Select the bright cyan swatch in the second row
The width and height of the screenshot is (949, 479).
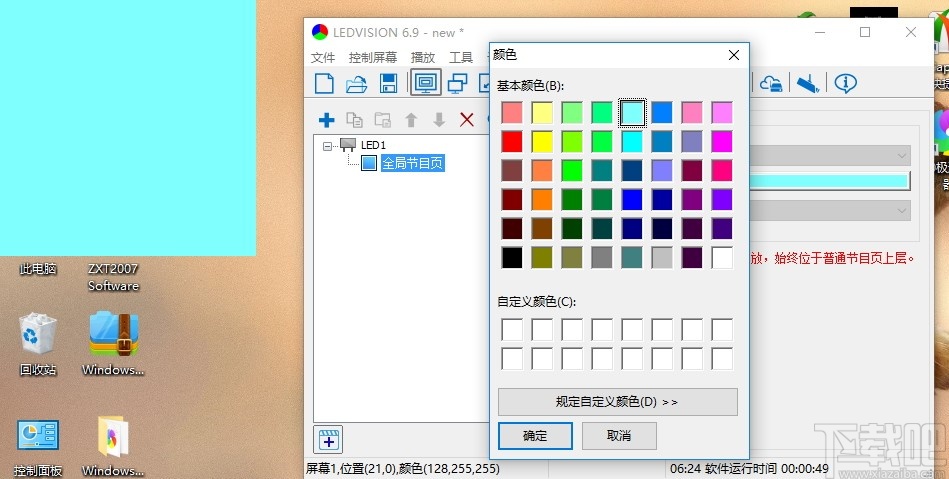coord(632,142)
